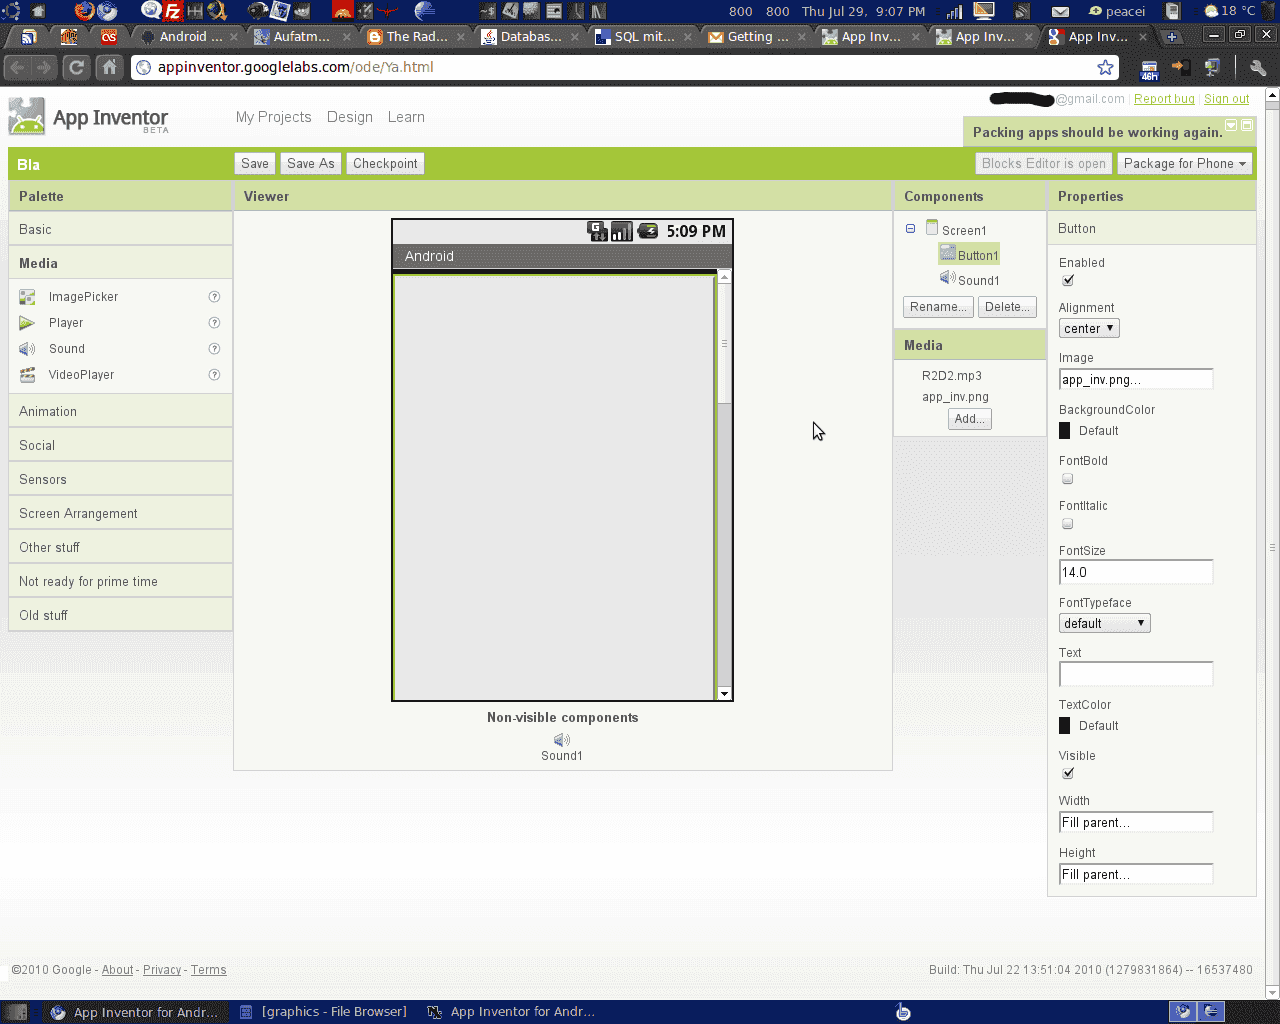Screen dimensions: 1280x1024
Task: Click the ImagePicker palette icon
Action: pos(27,297)
